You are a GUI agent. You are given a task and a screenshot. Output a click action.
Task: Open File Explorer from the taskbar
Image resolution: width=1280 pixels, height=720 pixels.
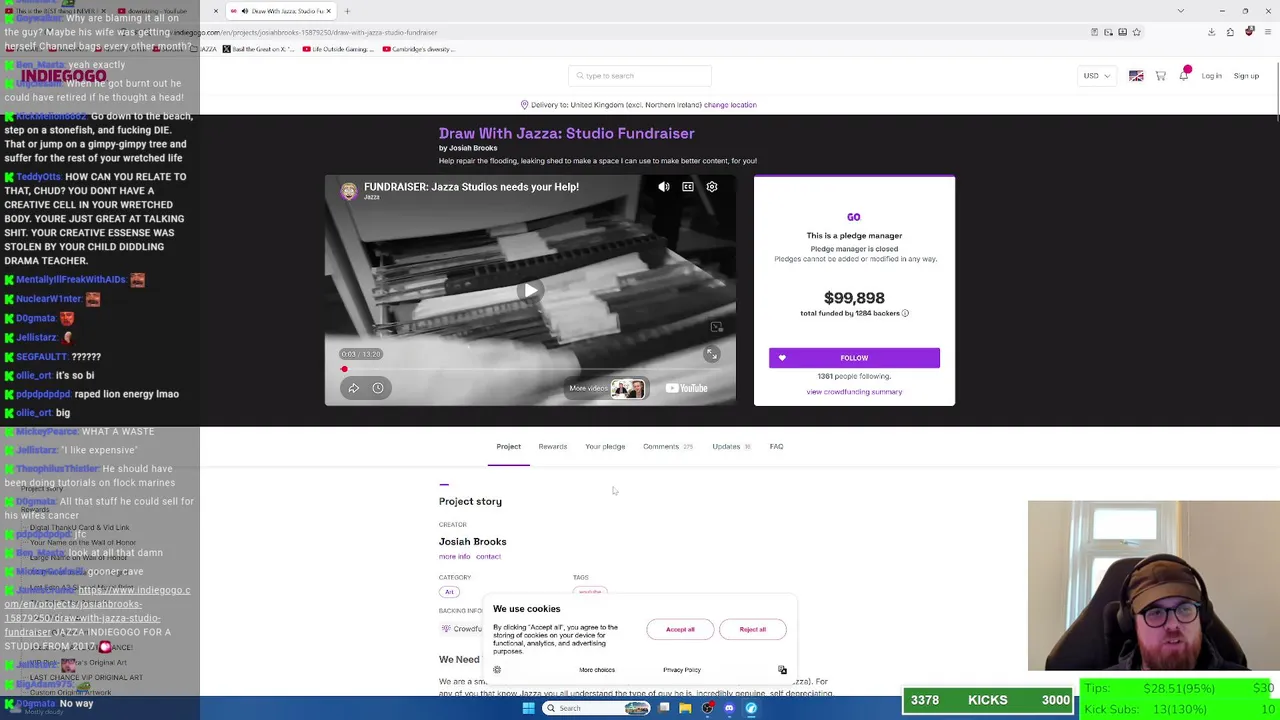[x=685, y=708]
